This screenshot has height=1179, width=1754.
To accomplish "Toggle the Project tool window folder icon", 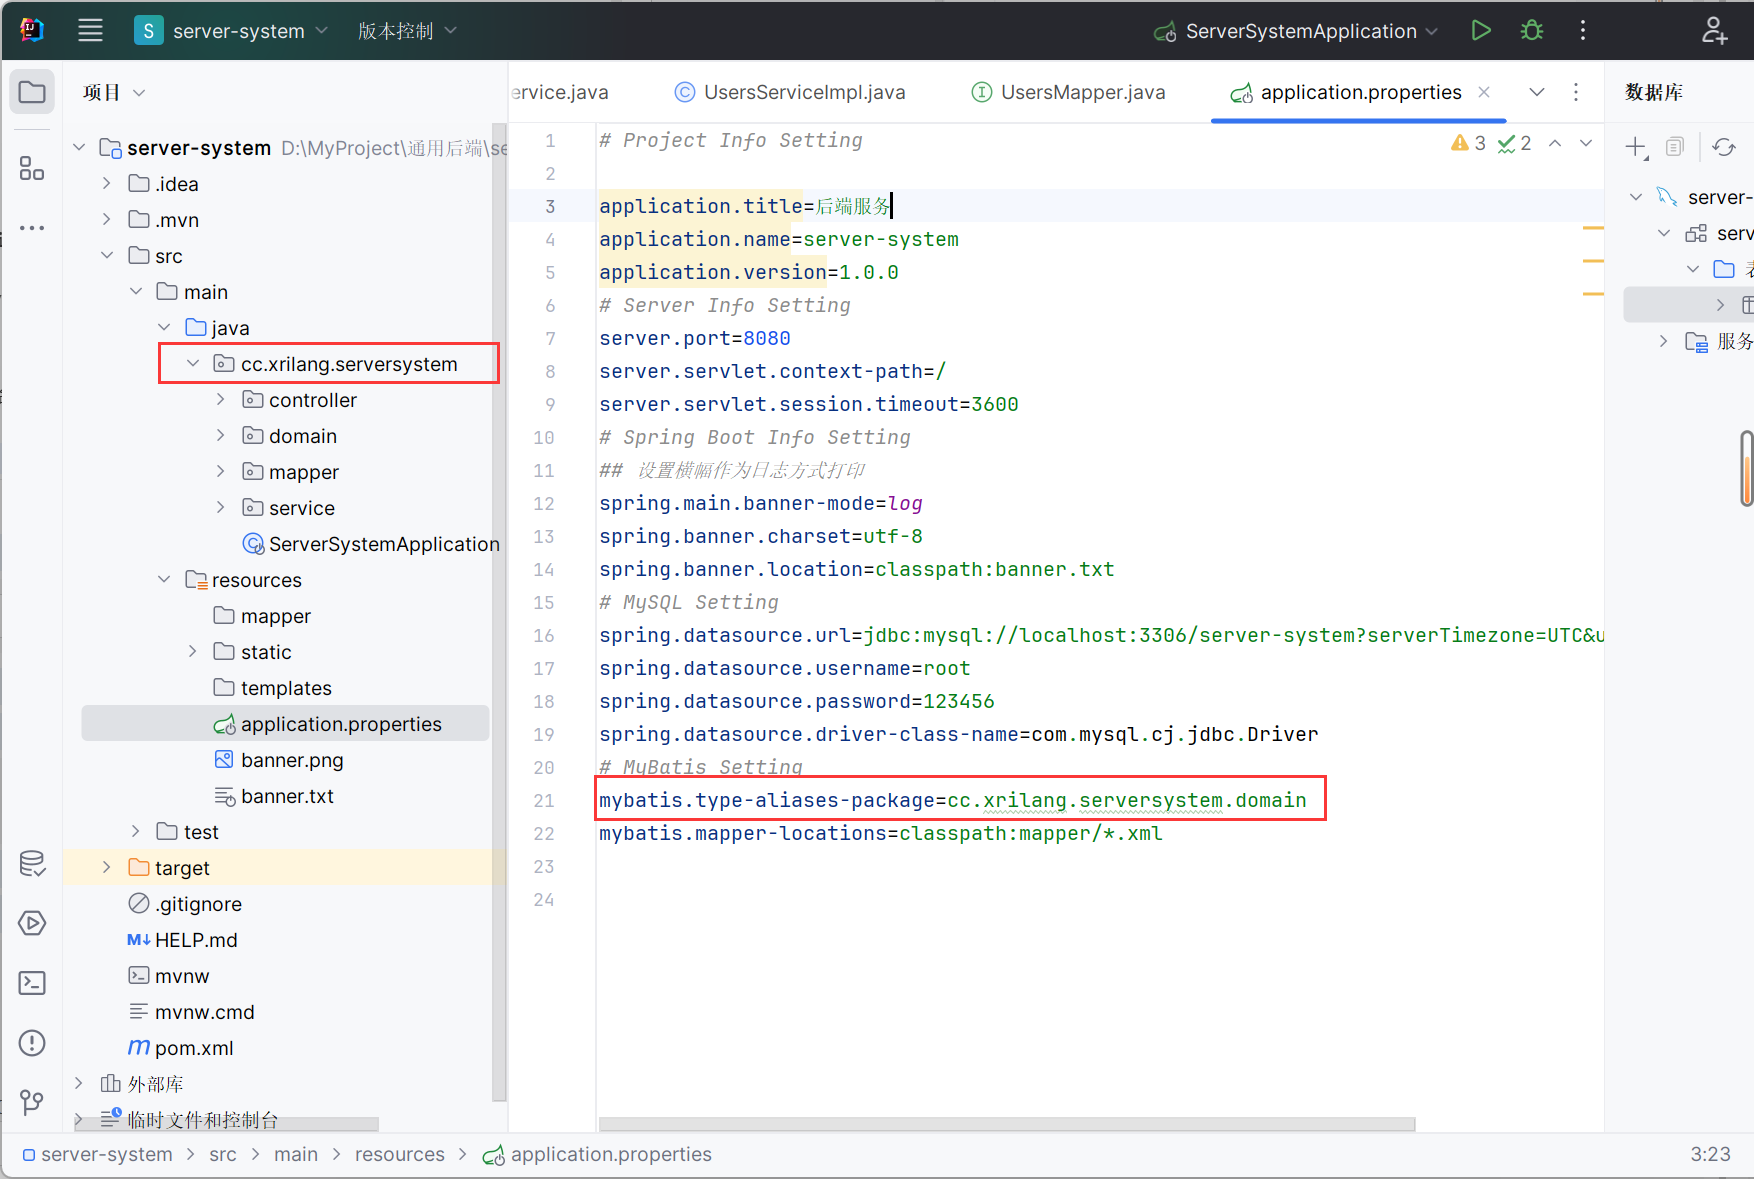I will pos(32,92).
